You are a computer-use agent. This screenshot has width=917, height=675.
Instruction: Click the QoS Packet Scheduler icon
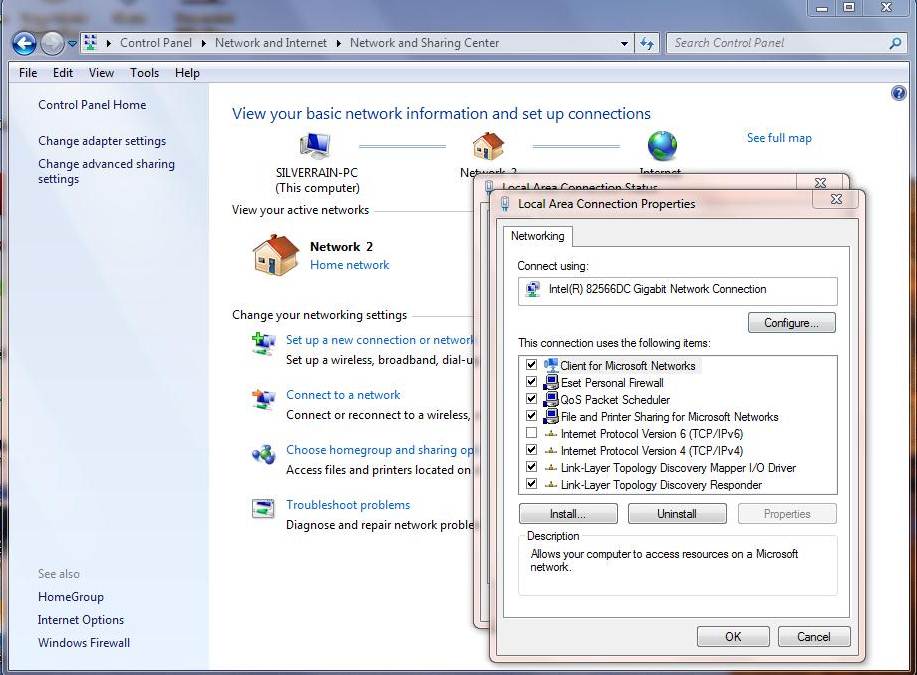point(551,400)
